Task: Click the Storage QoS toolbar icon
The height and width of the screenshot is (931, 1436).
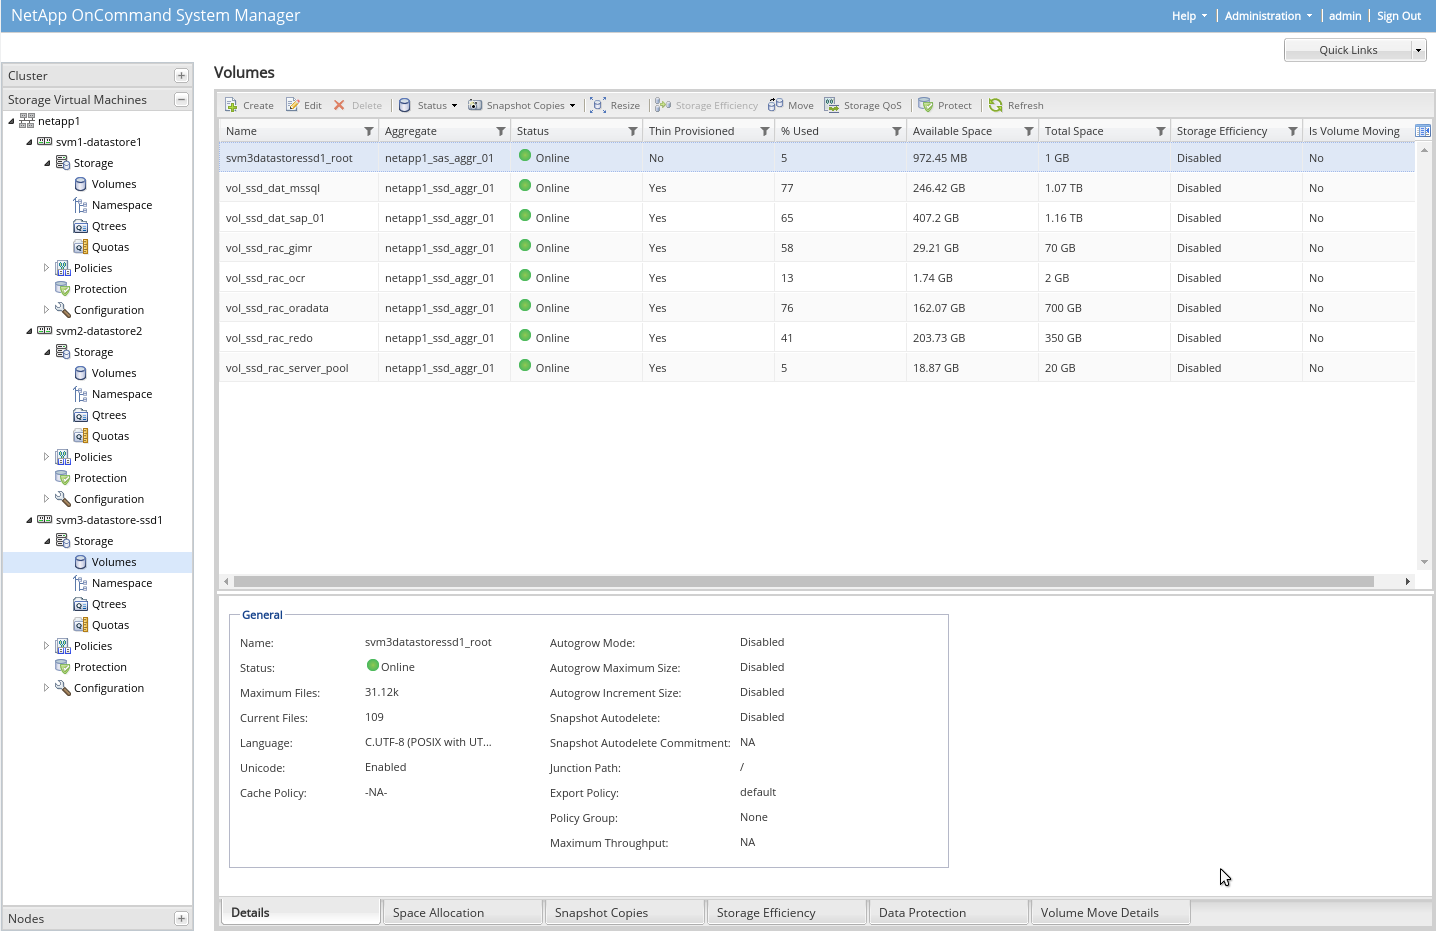Action: click(832, 105)
